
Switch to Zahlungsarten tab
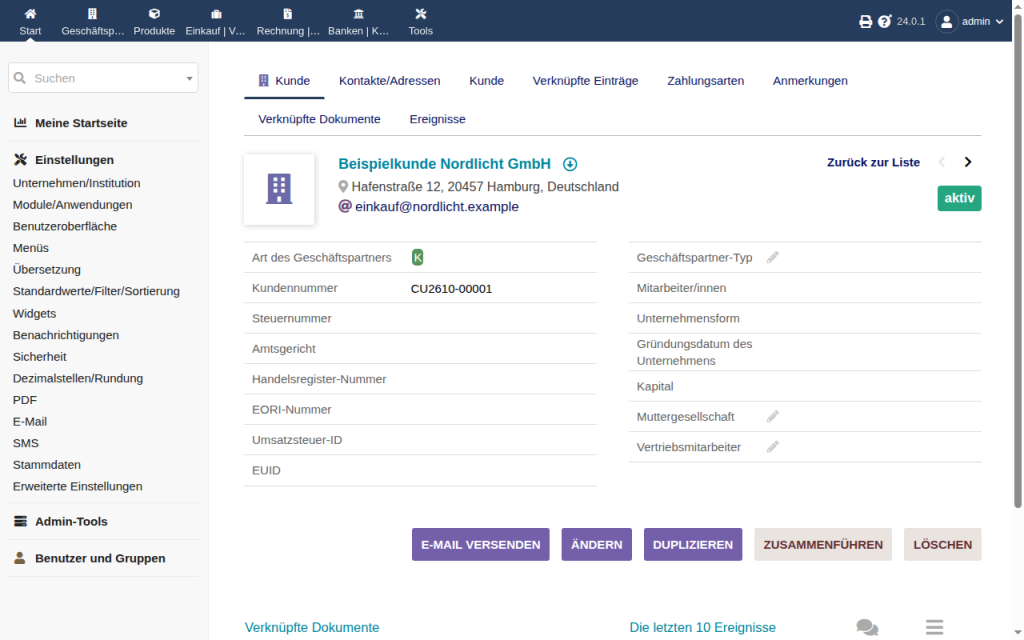point(705,81)
